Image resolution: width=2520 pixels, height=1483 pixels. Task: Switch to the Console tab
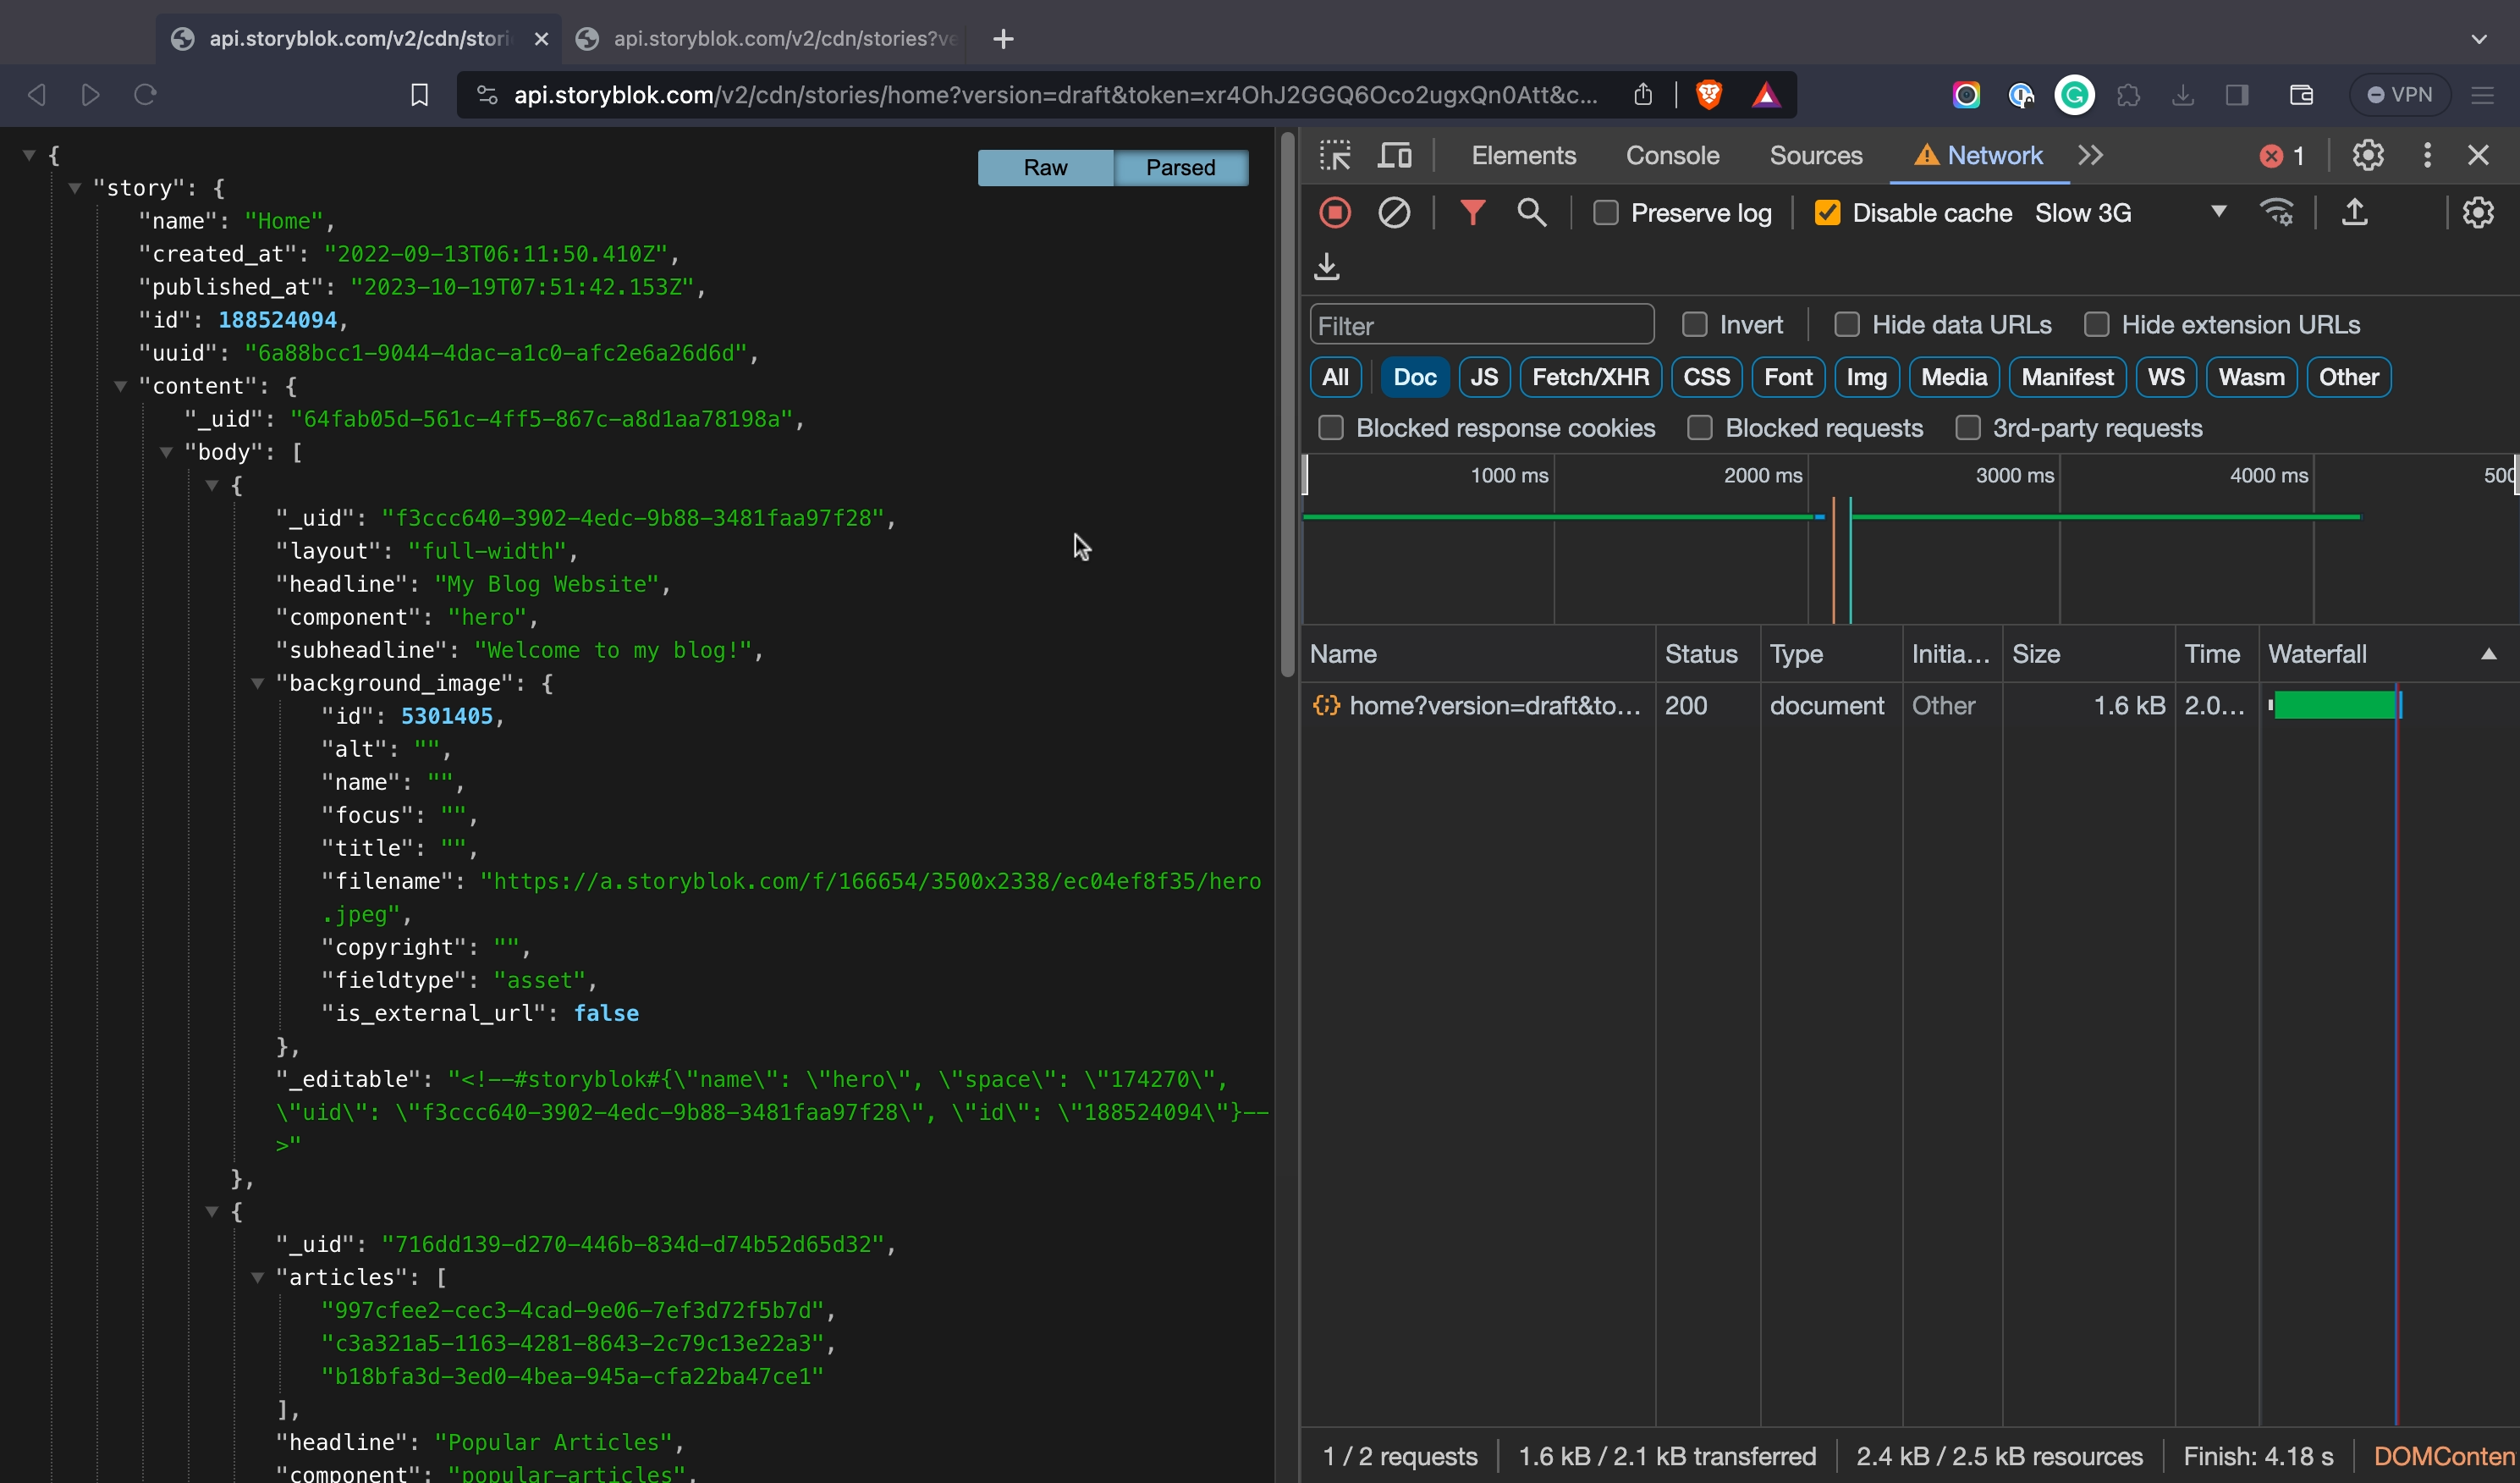coord(1672,156)
